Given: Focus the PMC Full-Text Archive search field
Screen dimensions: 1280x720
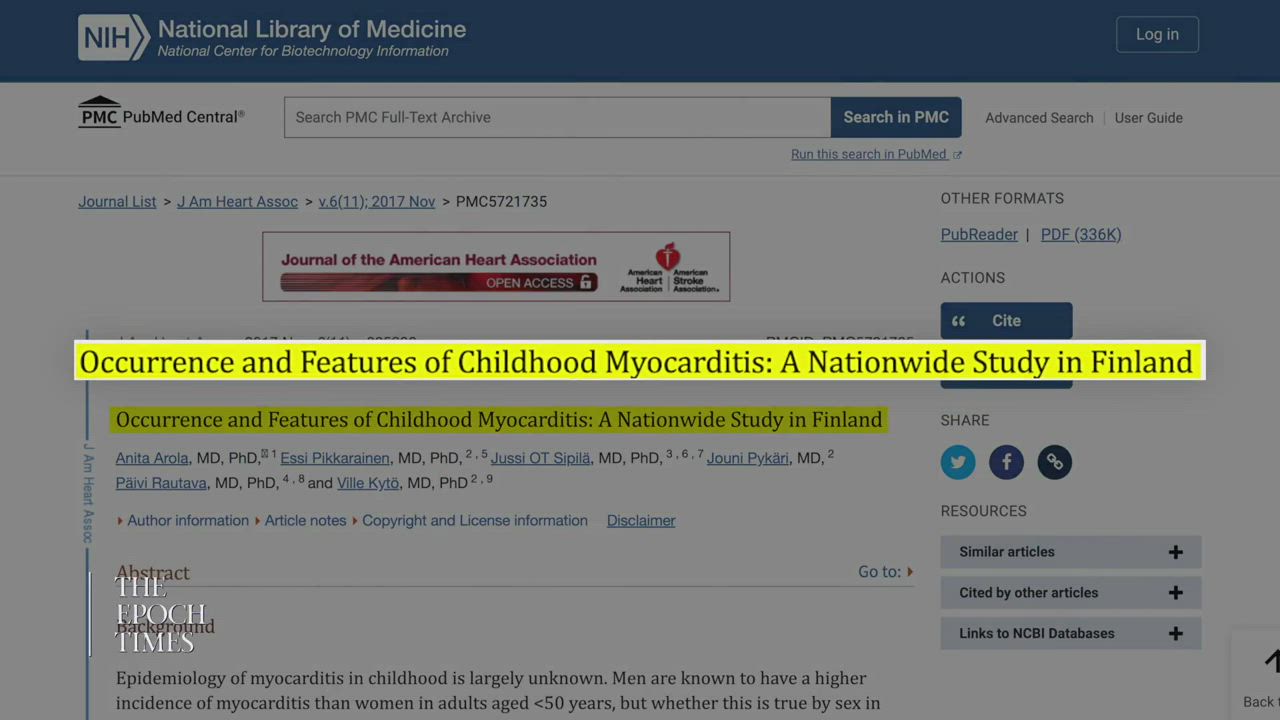Looking at the screenshot, I should point(557,118).
